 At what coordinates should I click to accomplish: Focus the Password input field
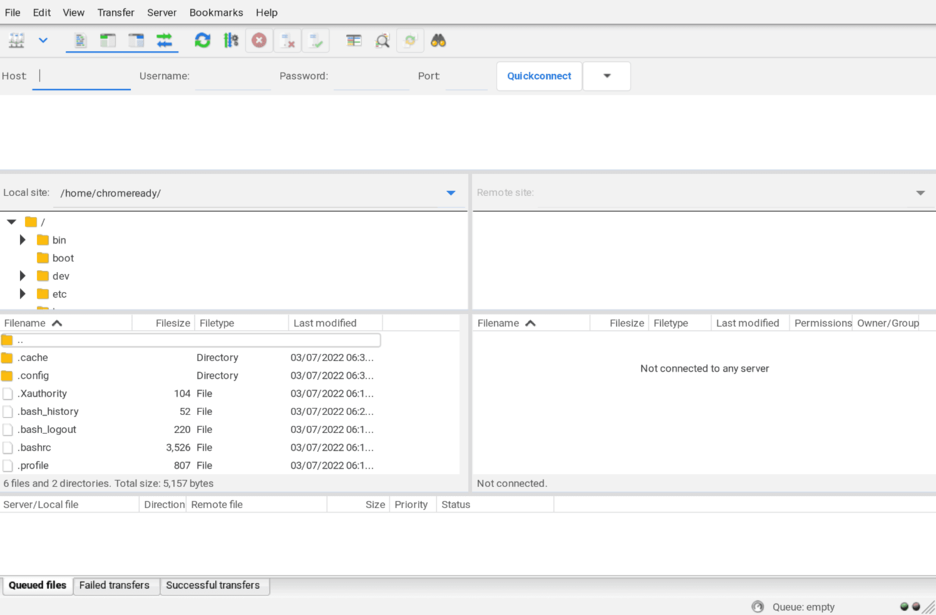371,76
